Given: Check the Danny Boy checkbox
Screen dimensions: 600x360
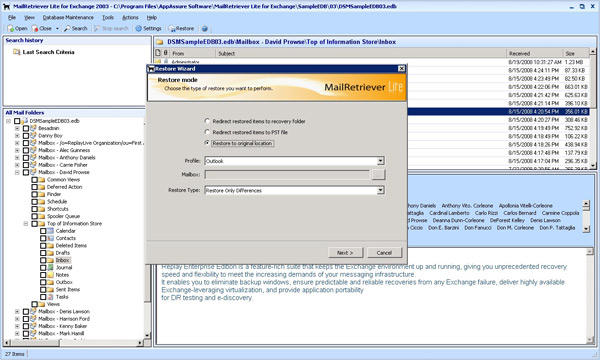Looking at the screenshot, I should (x=26, y=135).
